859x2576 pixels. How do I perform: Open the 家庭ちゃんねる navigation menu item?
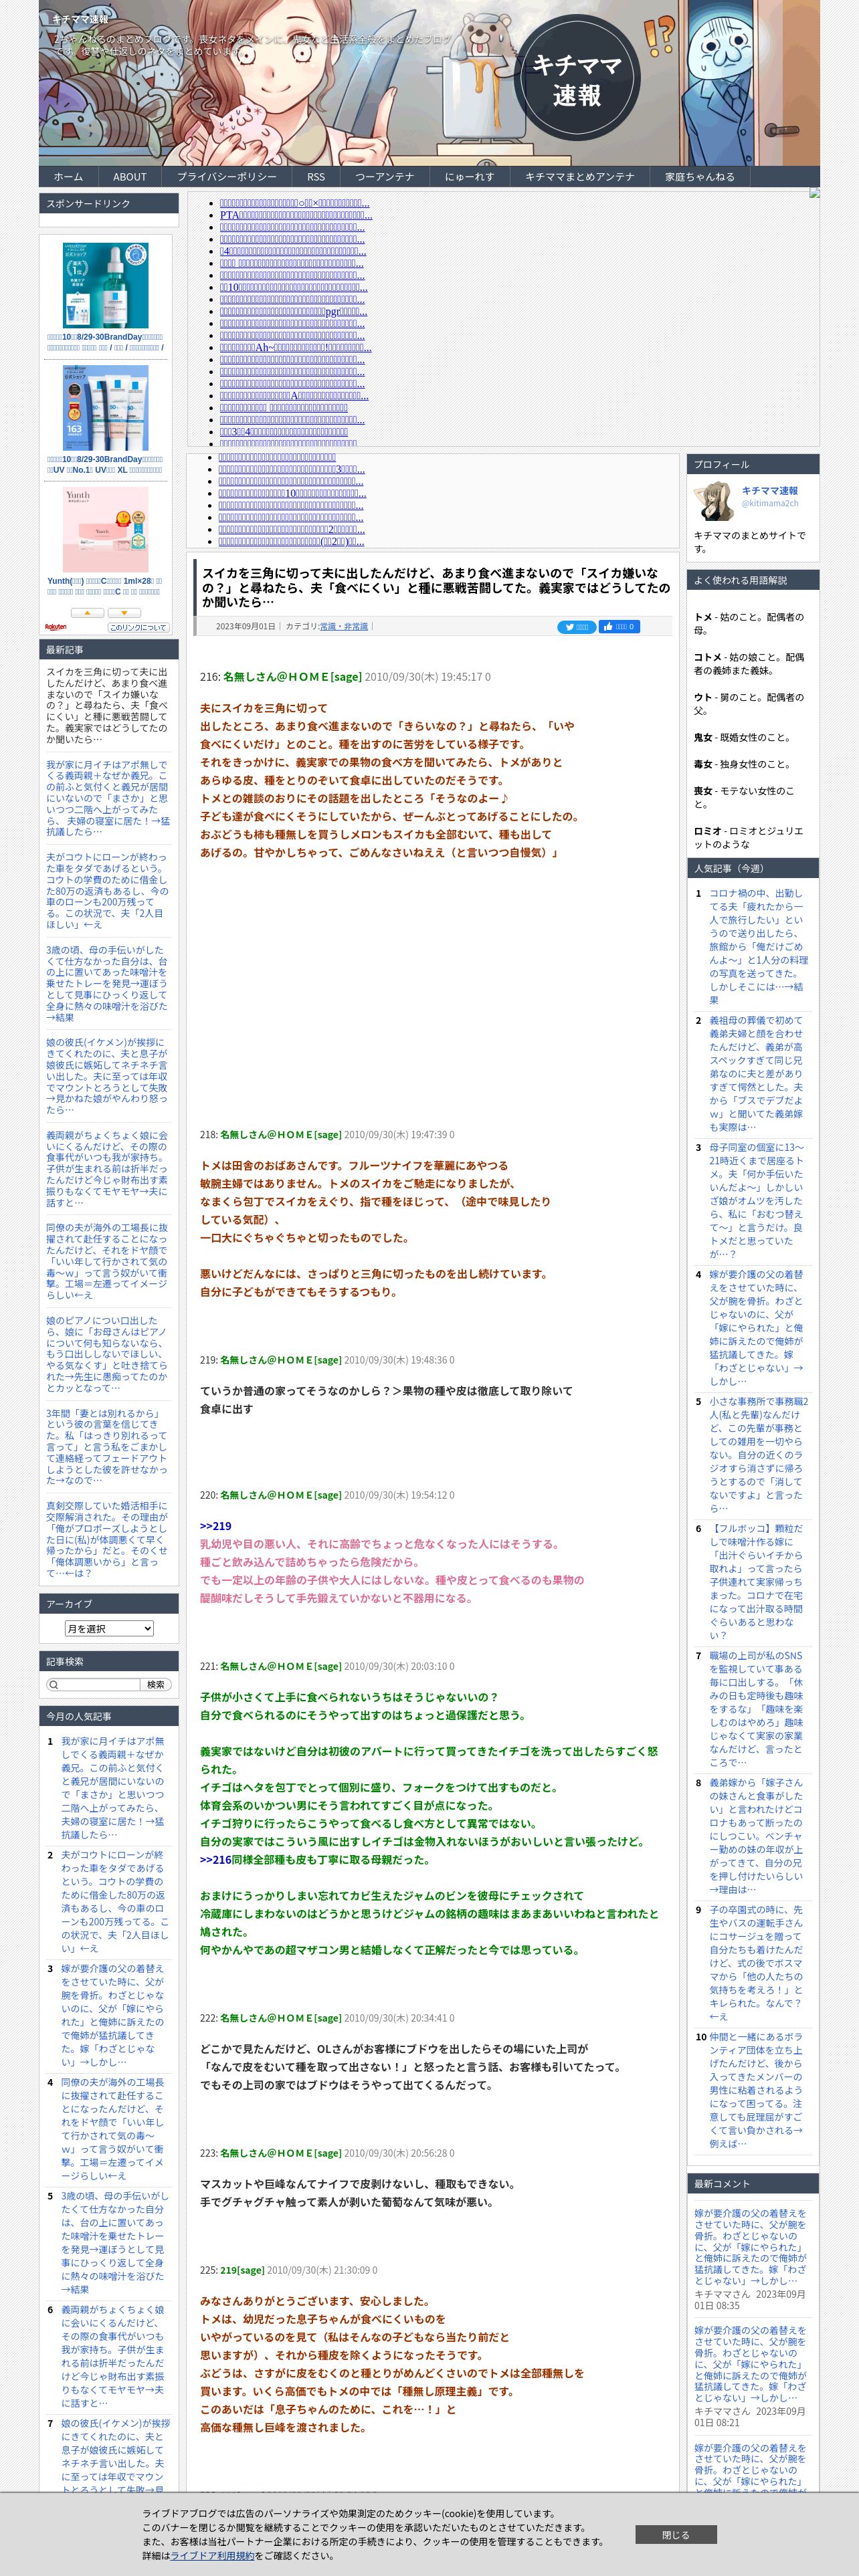pyautogui.click(x=700, y=177)
